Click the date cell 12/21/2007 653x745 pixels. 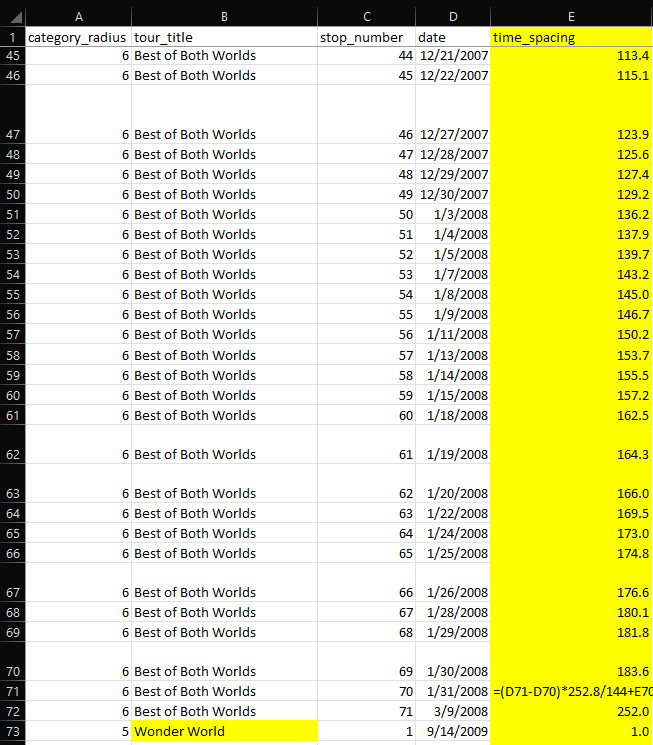[453, 55]
